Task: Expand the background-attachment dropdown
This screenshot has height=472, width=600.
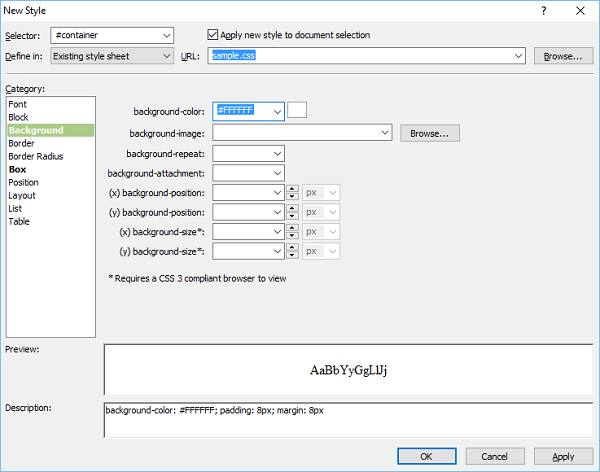Action: point(277,173)
